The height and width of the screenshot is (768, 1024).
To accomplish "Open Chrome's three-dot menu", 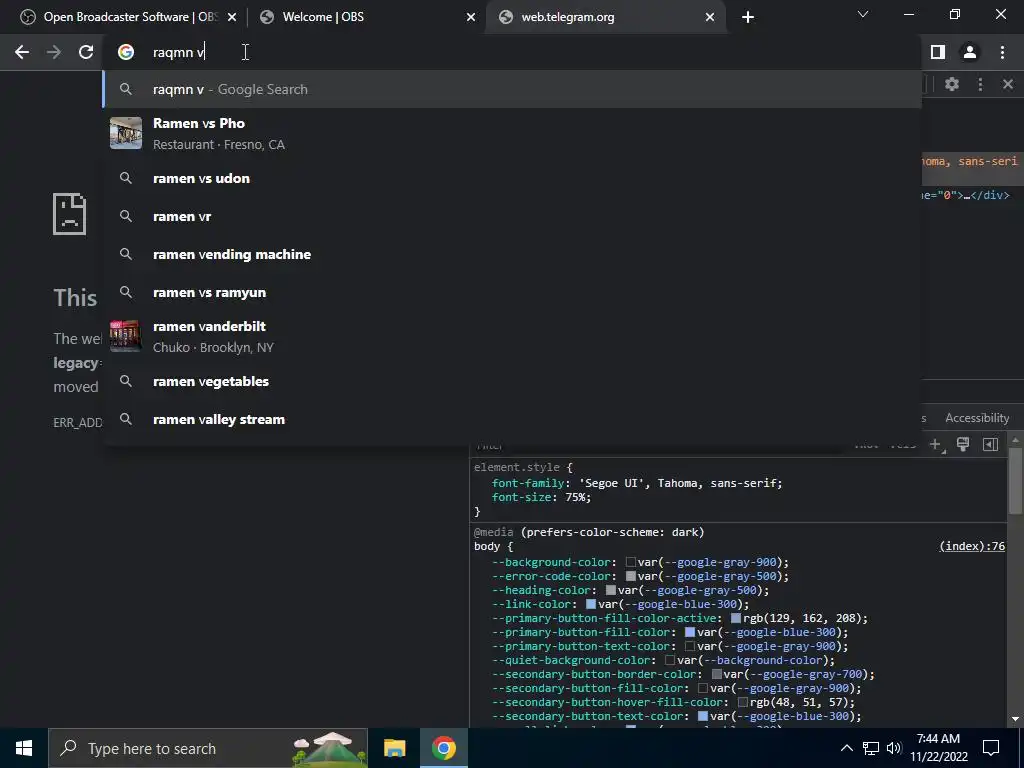I will click(x=1002, y=52).
